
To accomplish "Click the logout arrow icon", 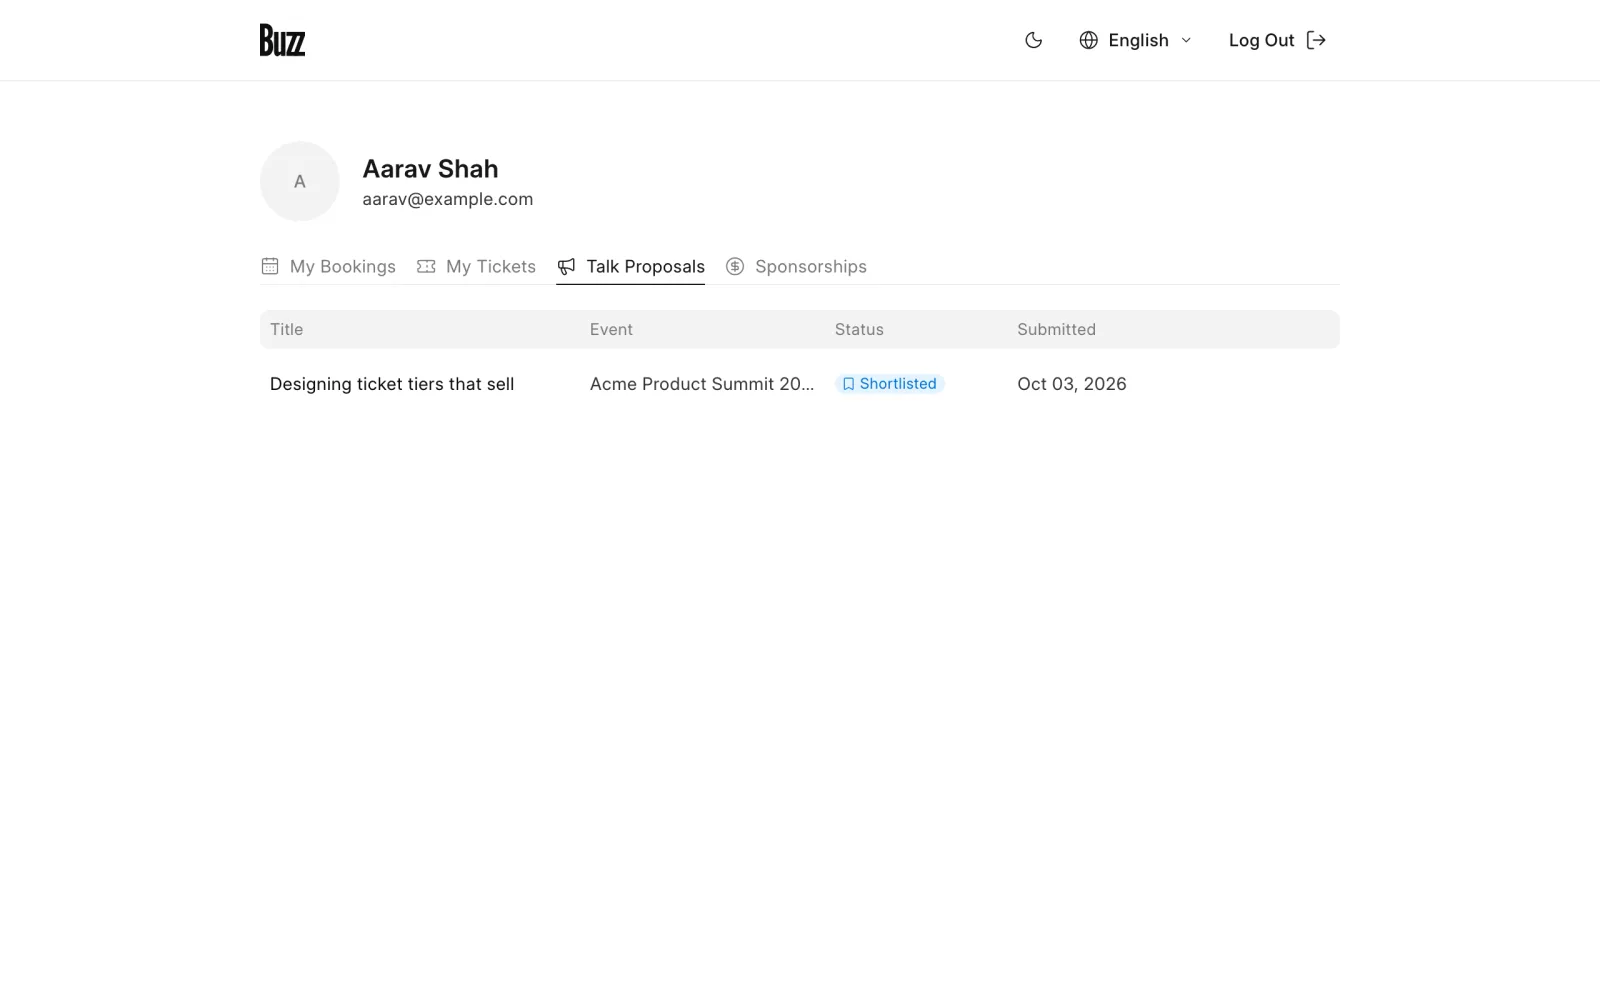I will point(1316,40).
